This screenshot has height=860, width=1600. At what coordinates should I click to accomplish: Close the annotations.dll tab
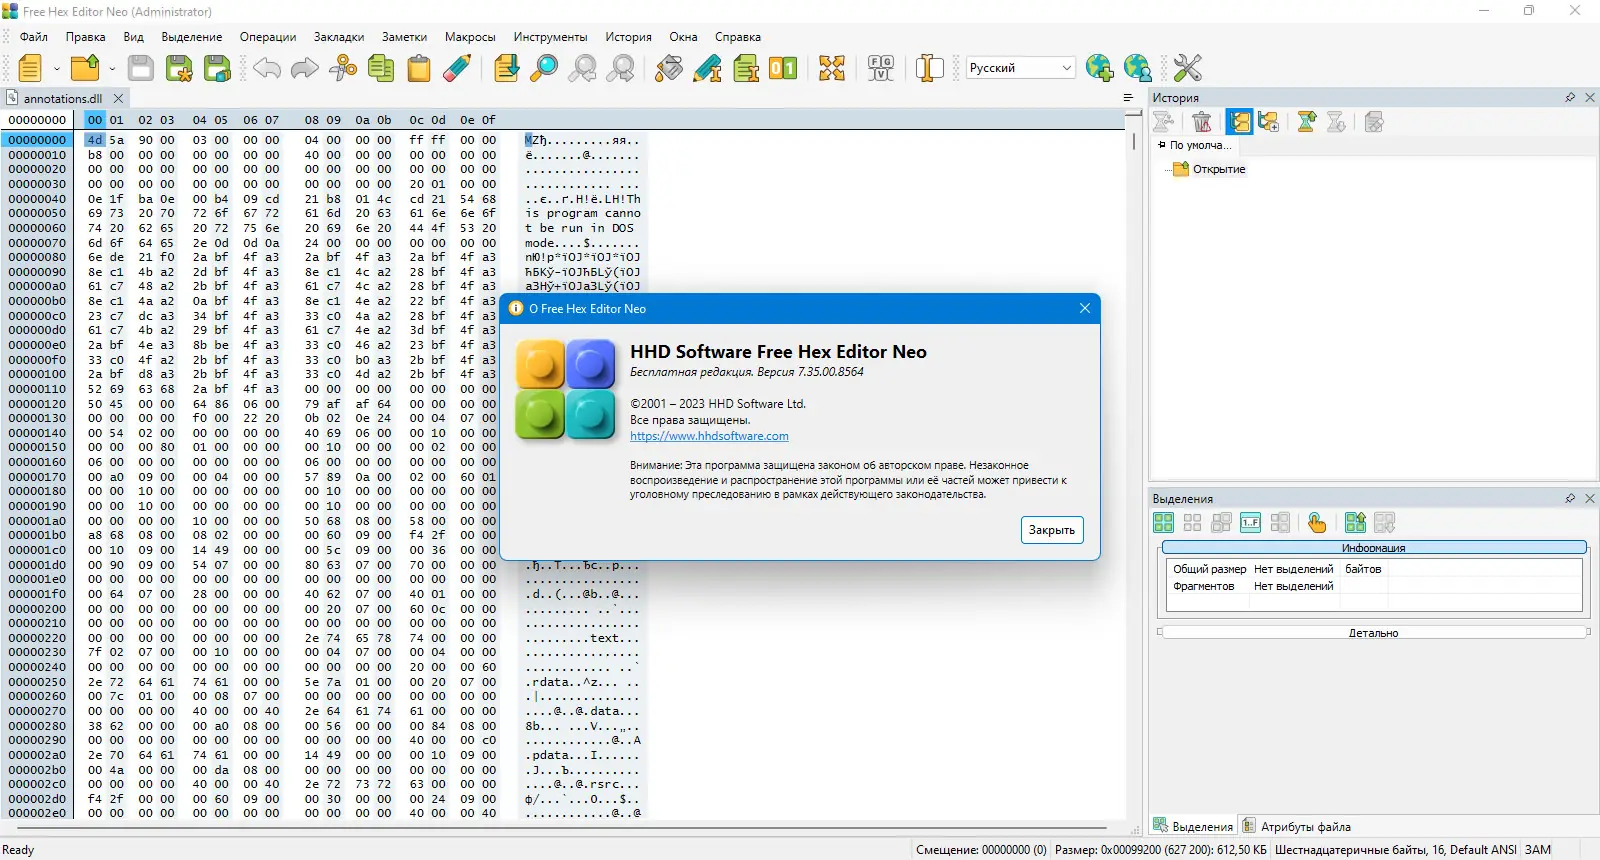tap(118, 99)
